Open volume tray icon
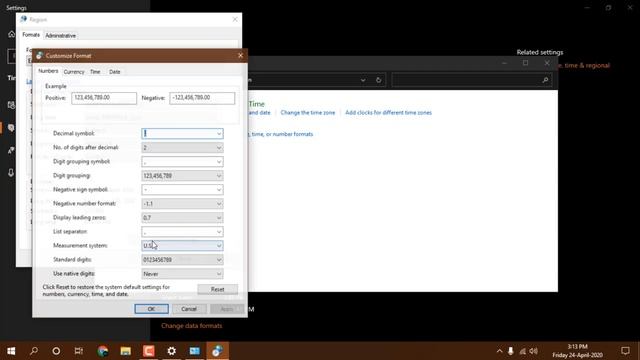This screenshot has width=640, height=360. click(533, 351)
